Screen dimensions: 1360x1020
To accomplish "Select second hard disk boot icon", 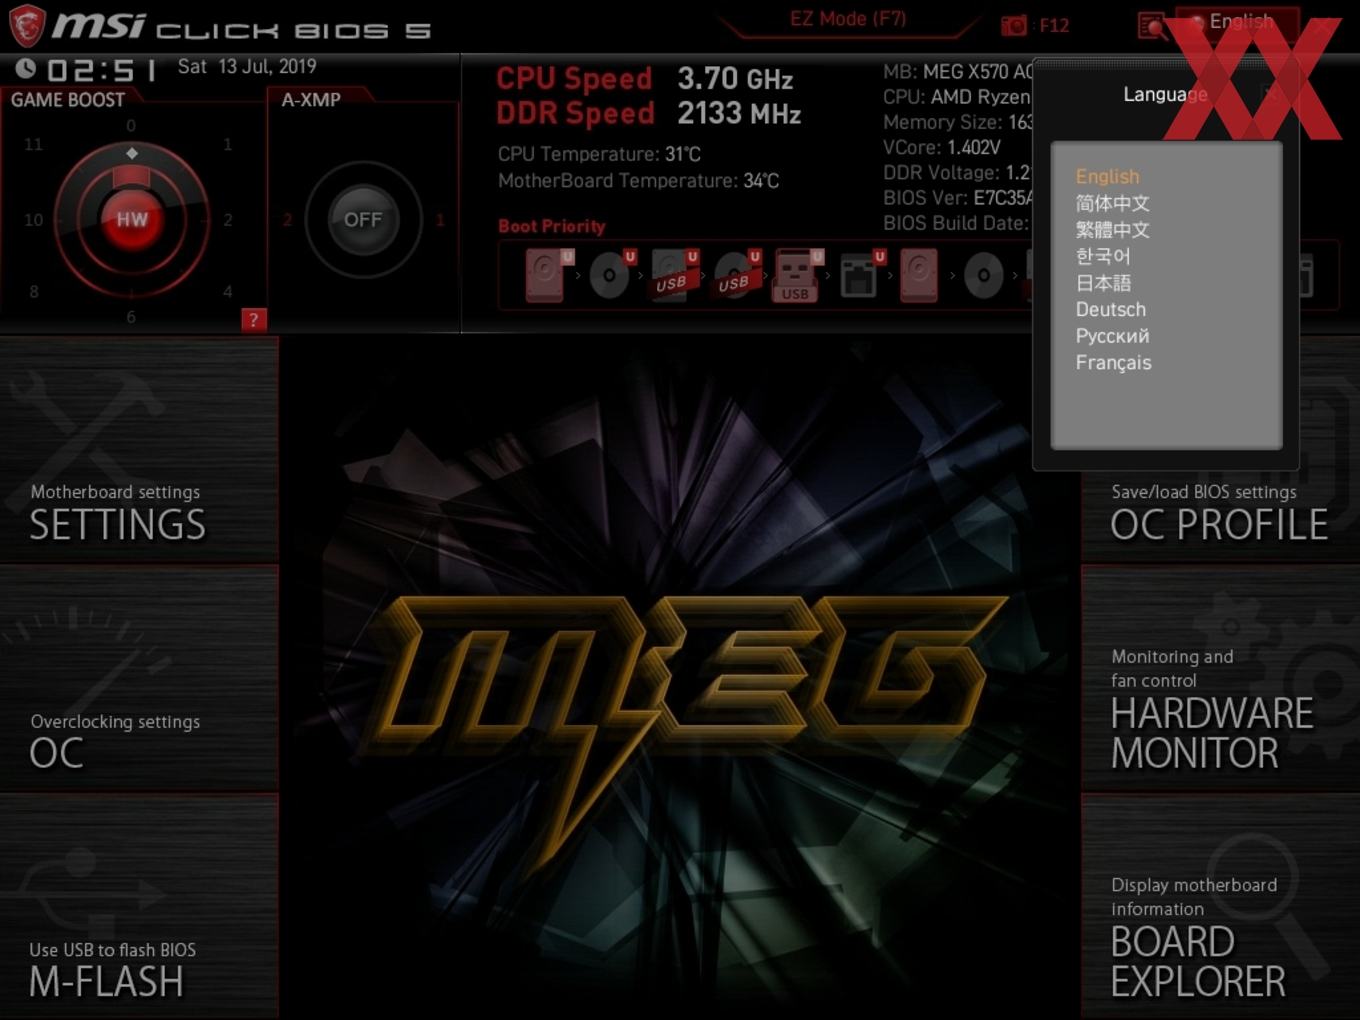I will click(919, 275).
